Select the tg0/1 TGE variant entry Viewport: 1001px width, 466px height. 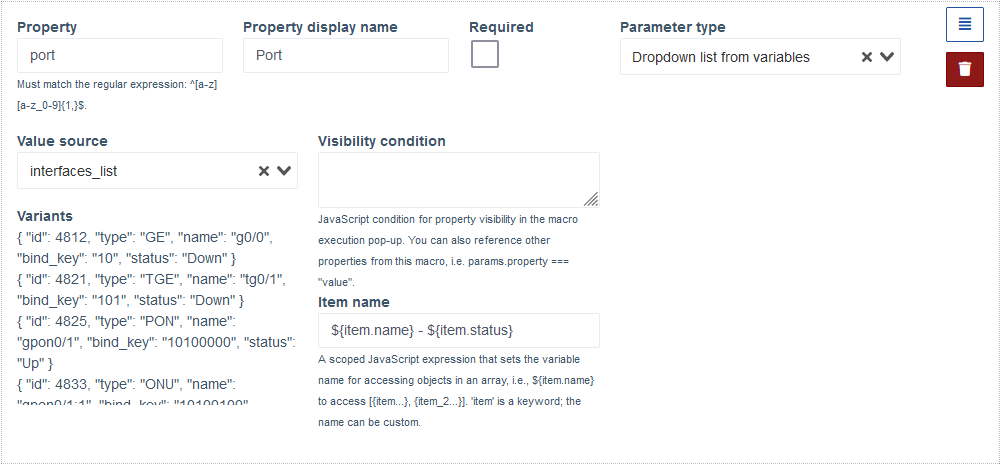coord(151,289)
